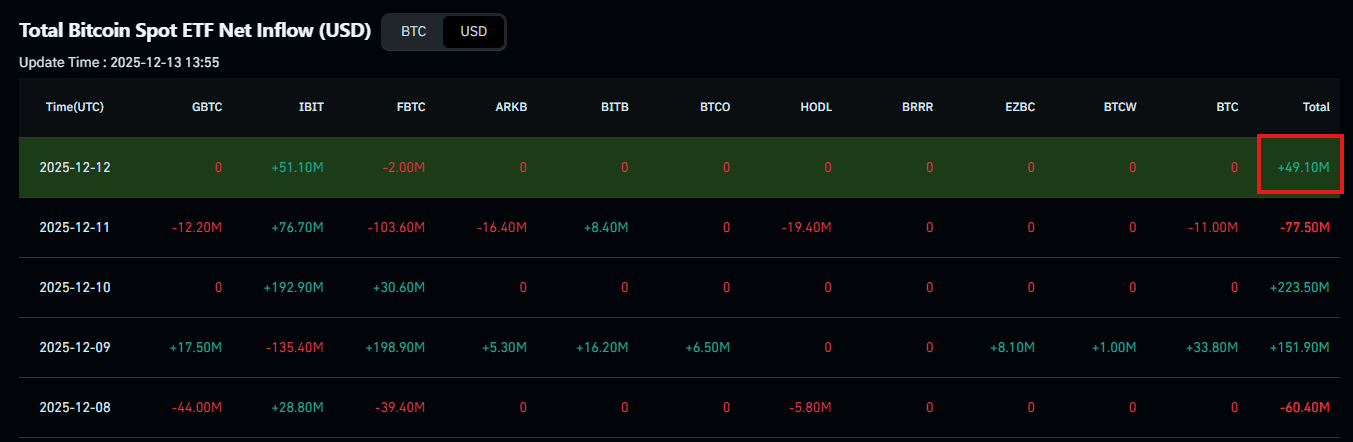Click the HODL column header
Screen dimensions: 1353x442
click(x=816, y=107)
